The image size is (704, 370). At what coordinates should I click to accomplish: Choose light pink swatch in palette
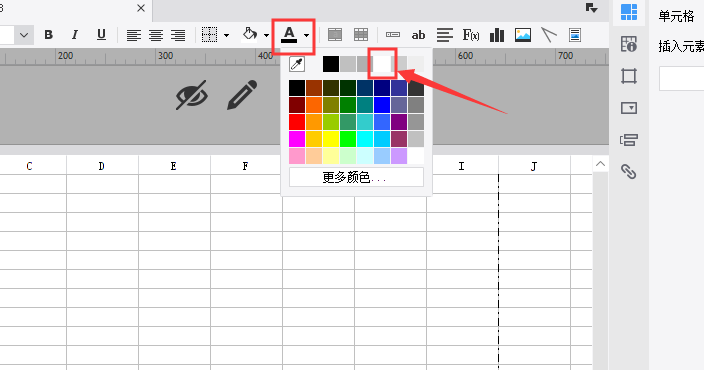297,156
